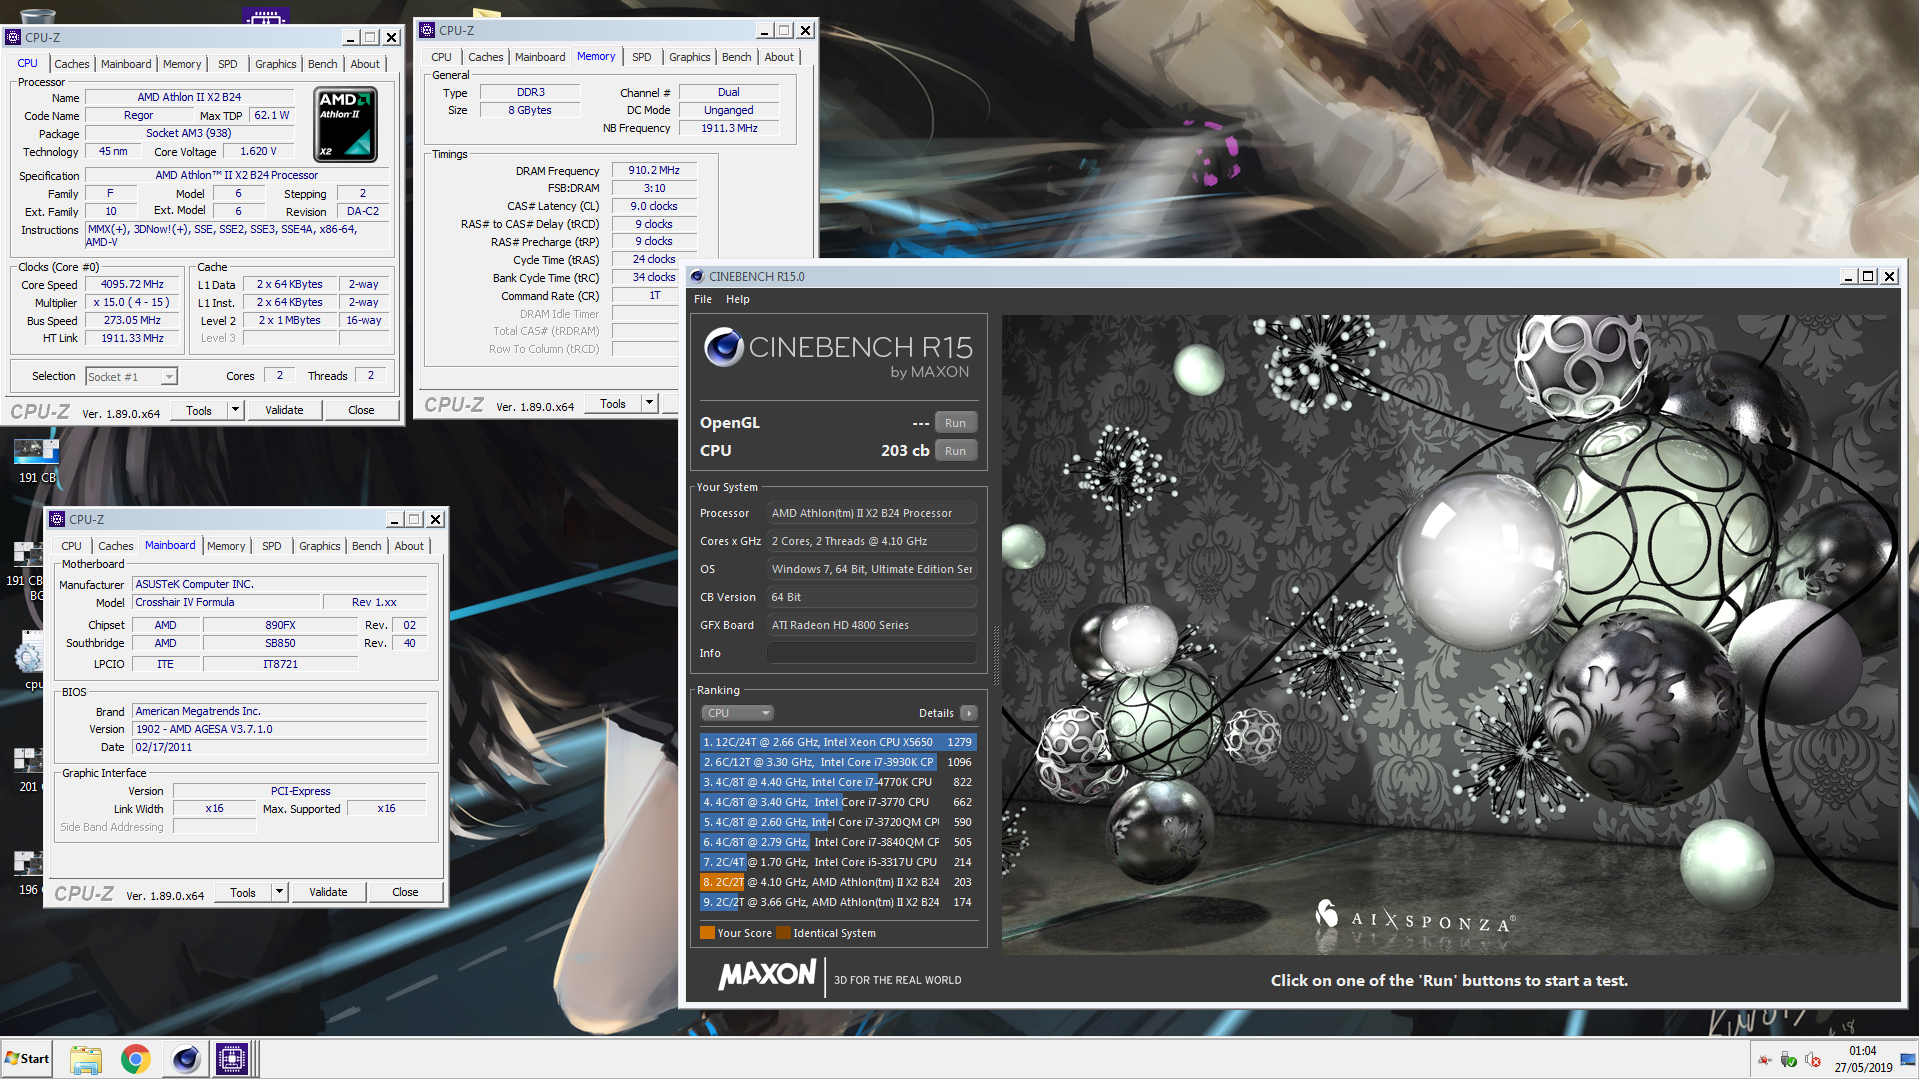Switch to Caches tab in CPU window
Image resolution: width=1919 pixels, height=1079 pixels.
(x=71, y=64)
